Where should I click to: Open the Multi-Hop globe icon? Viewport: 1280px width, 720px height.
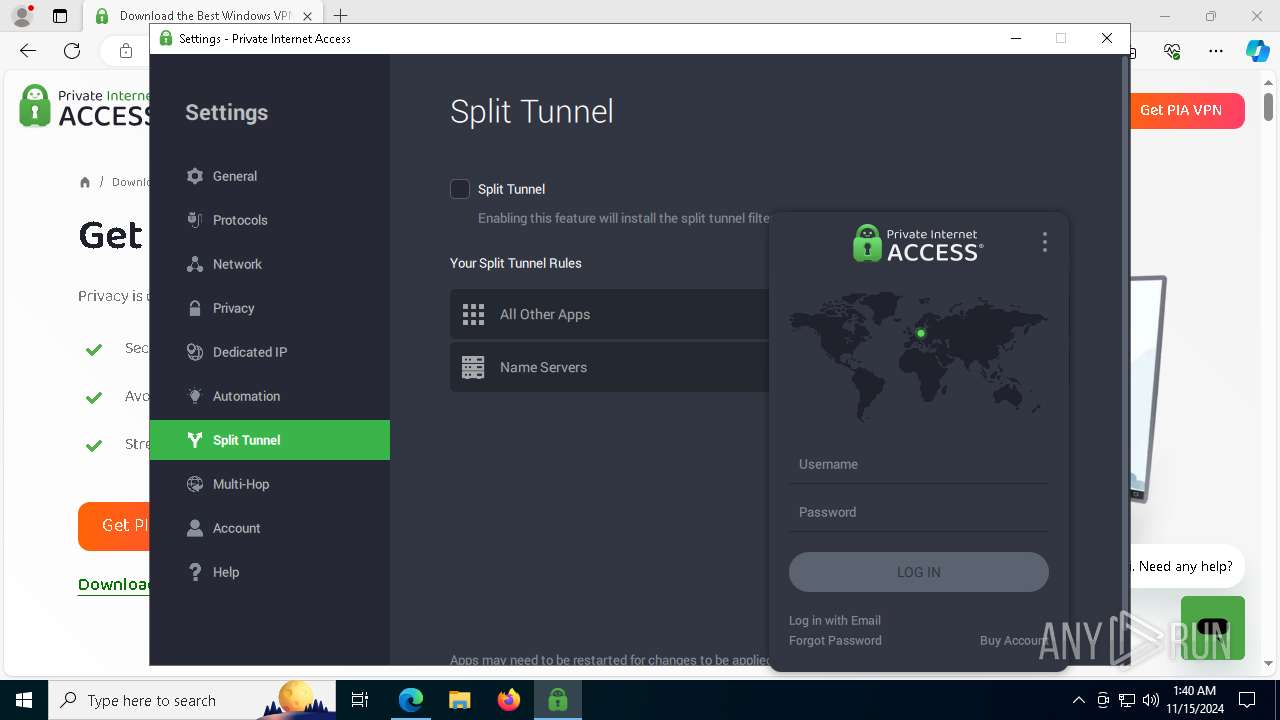195,484
